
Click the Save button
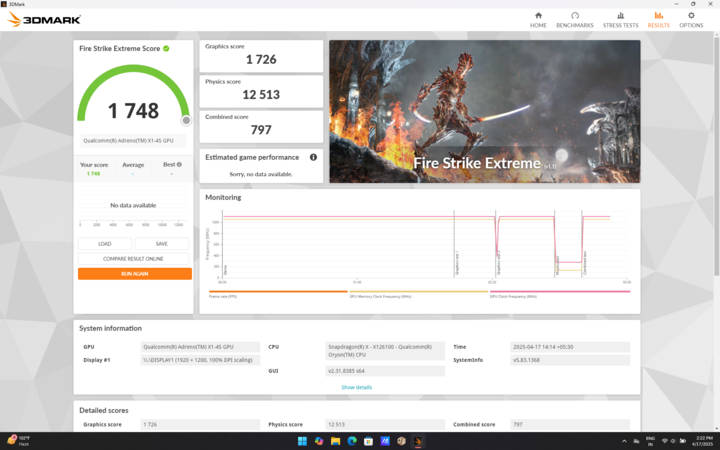[162, 244]
